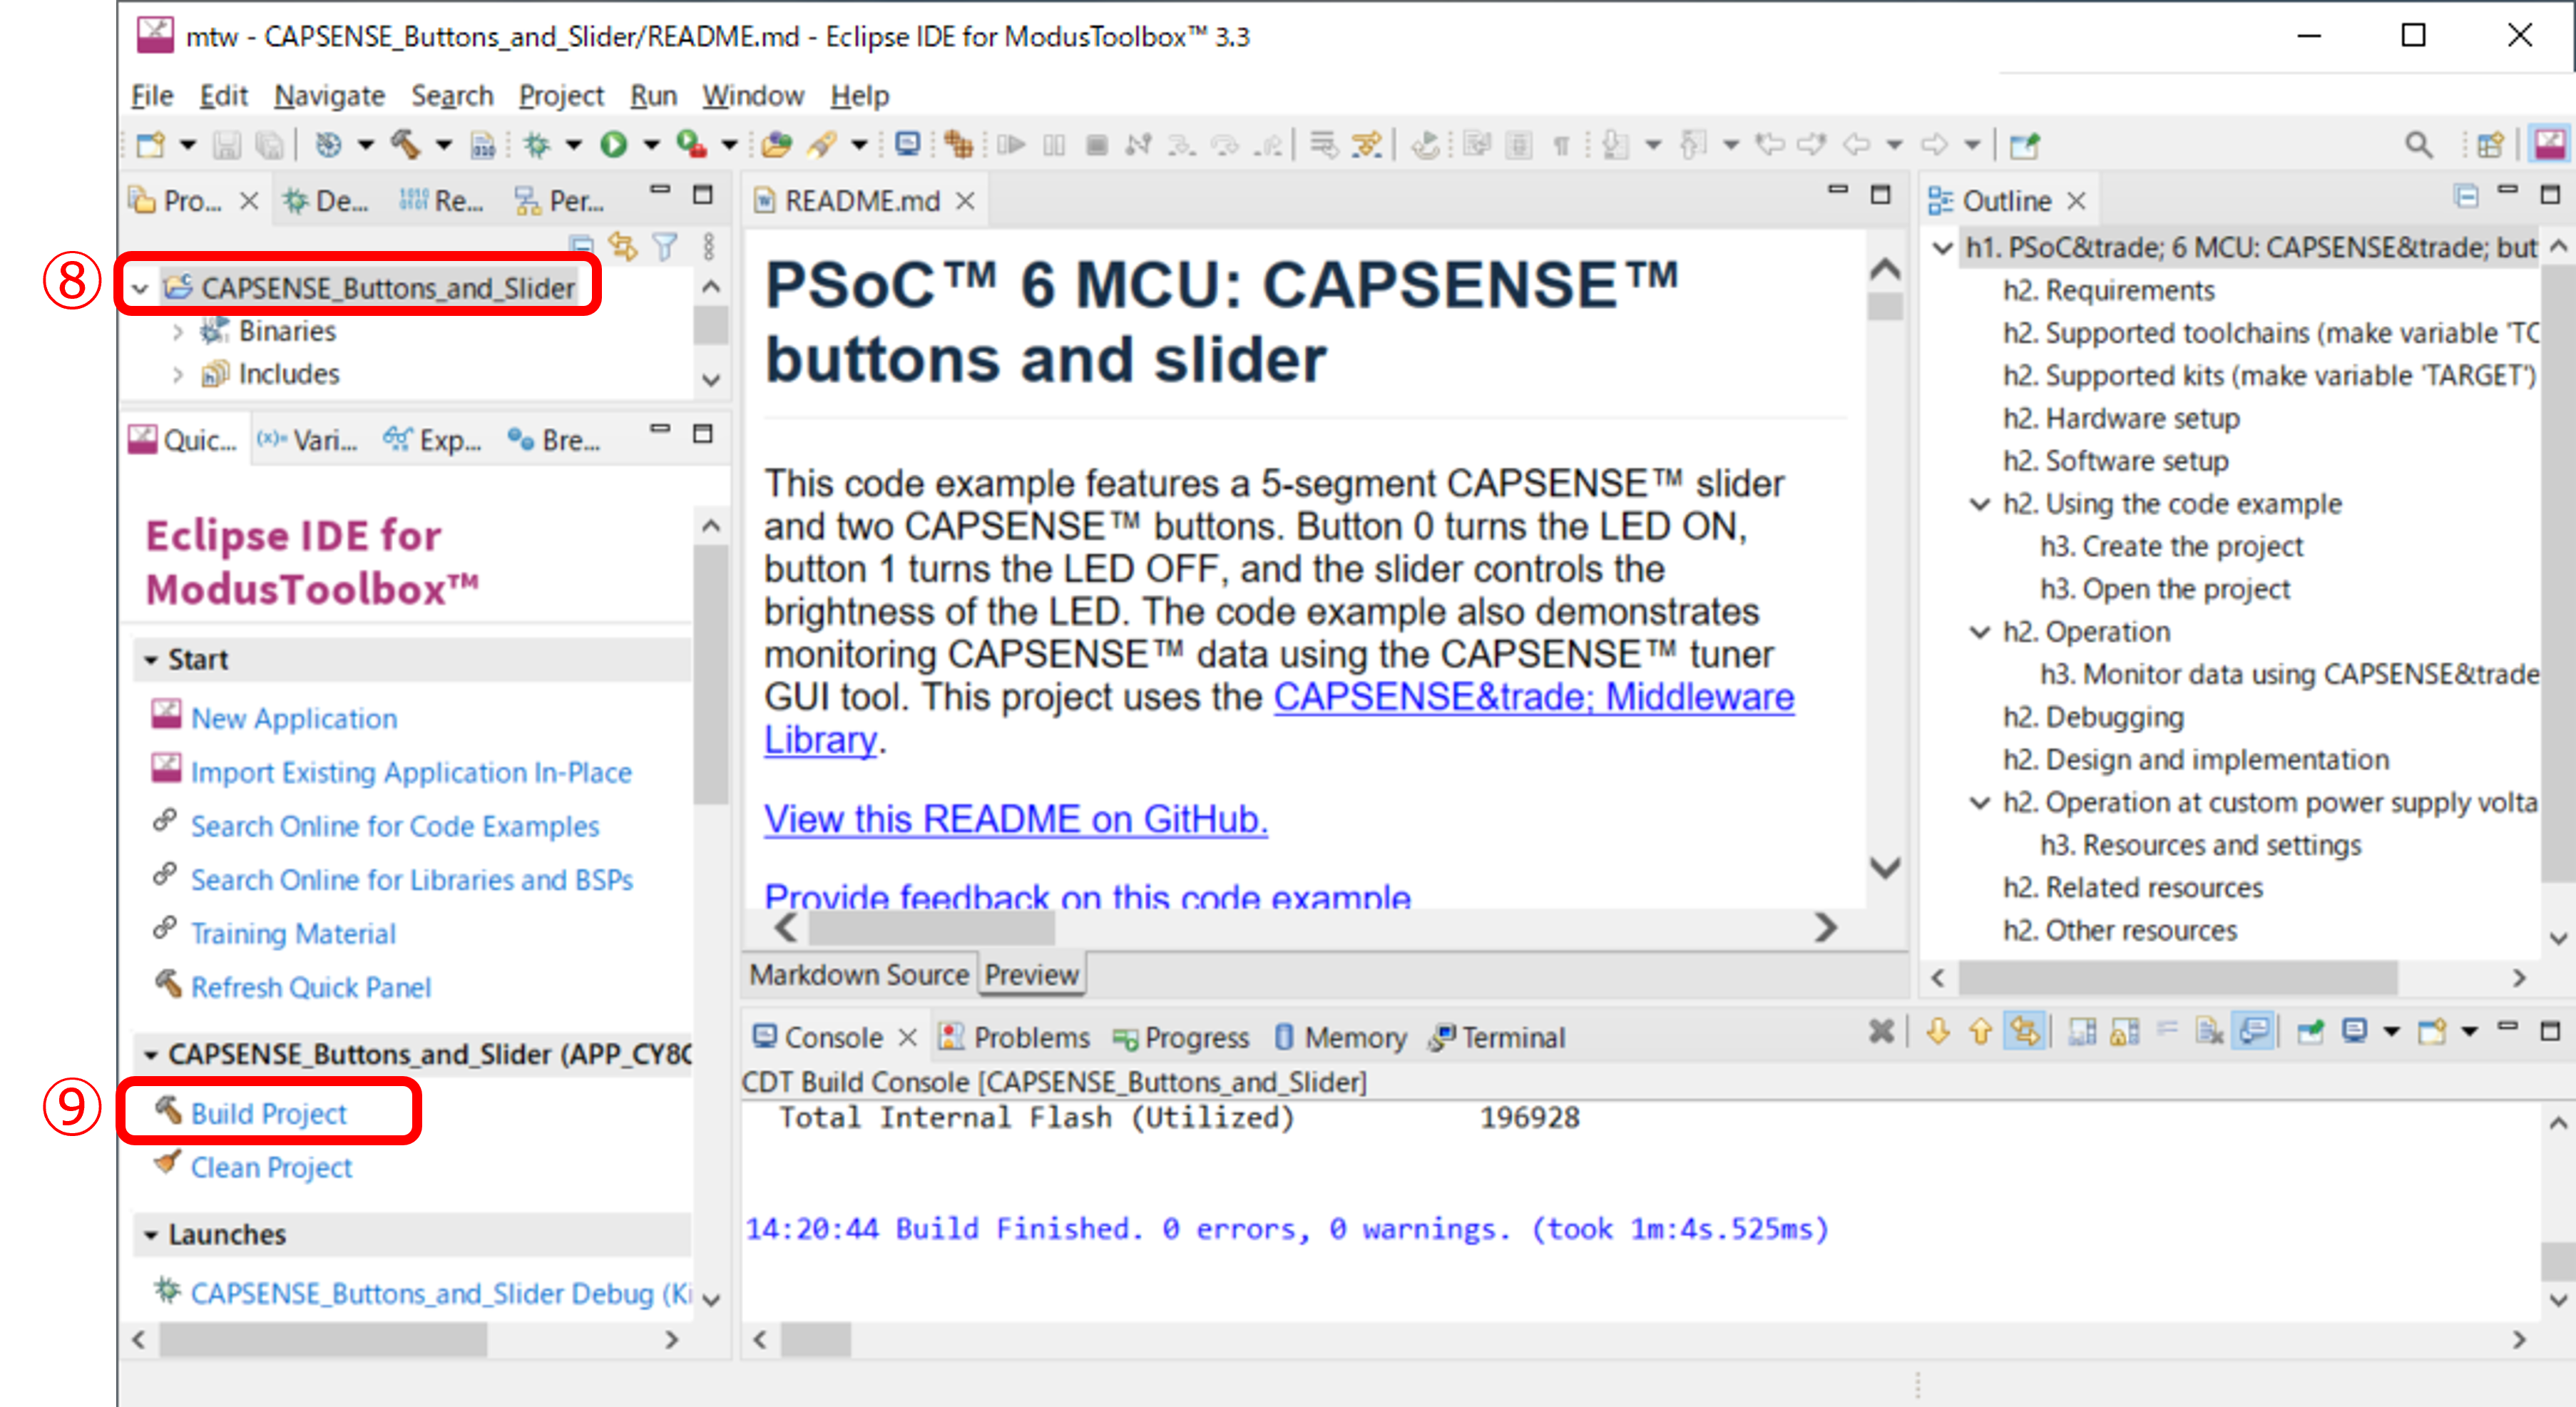This screenshot has height=1407, width=2576.
Task: Expand the Binaries tree node
Action: pos(178,331)
